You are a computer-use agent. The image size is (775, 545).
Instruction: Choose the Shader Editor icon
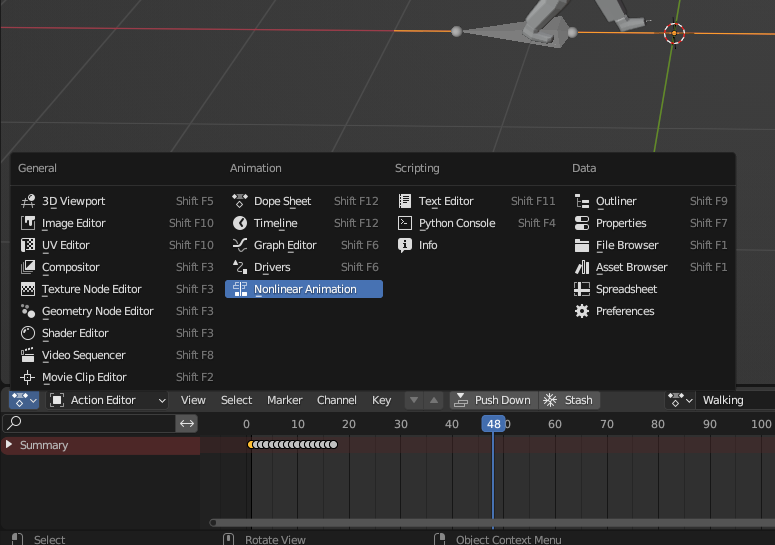tap(28, 333)
